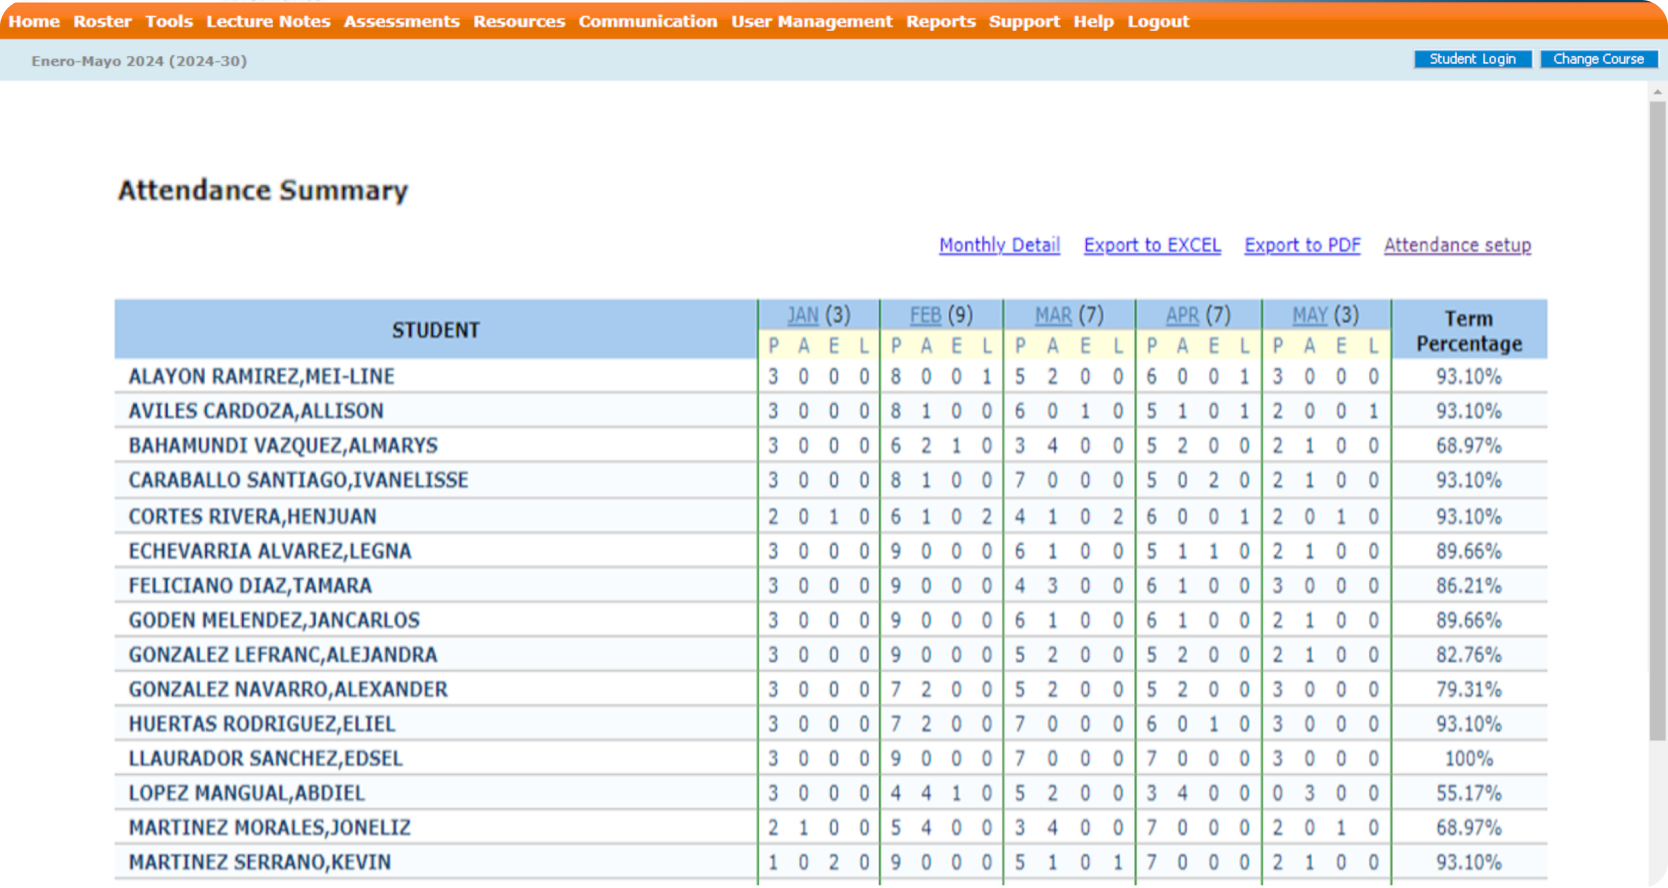Viewport: 1668px width, 888px height.
Task: Select student AVILES CARDOZA,ALLISON
Action: [x=256, y=411]
